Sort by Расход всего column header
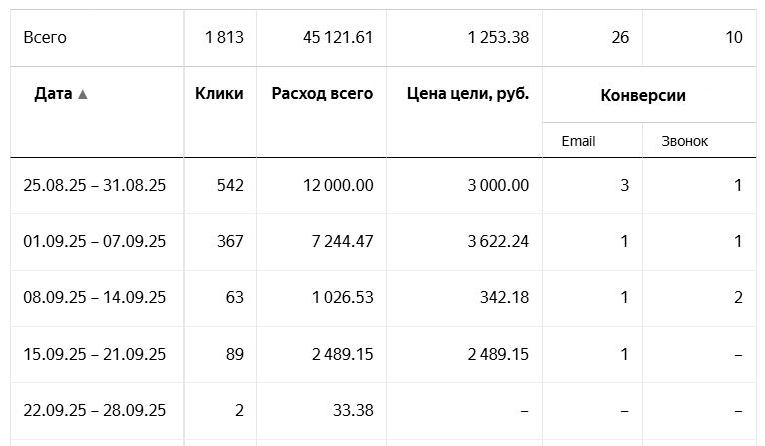Image resolution: width=765 pixels, height=446 pixels. tap(322, 94)
